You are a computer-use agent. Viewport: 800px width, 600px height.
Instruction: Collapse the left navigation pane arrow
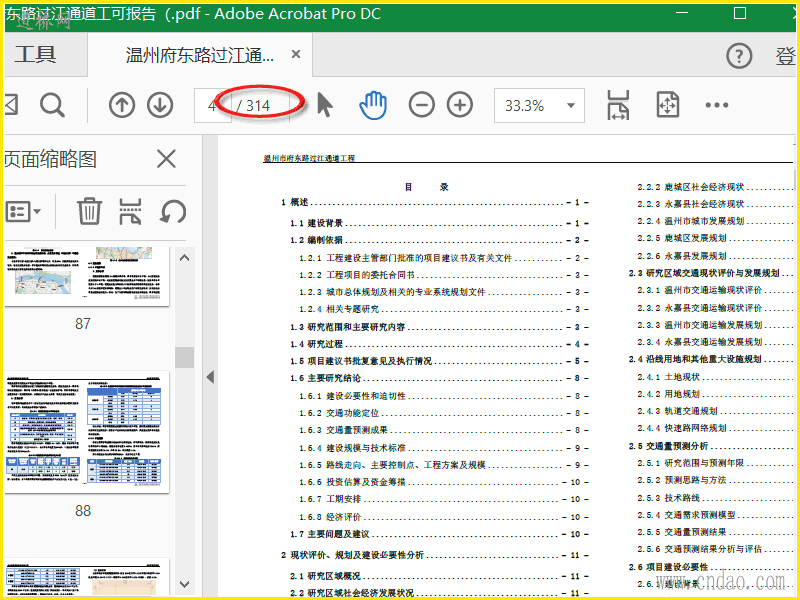point(210,377)
